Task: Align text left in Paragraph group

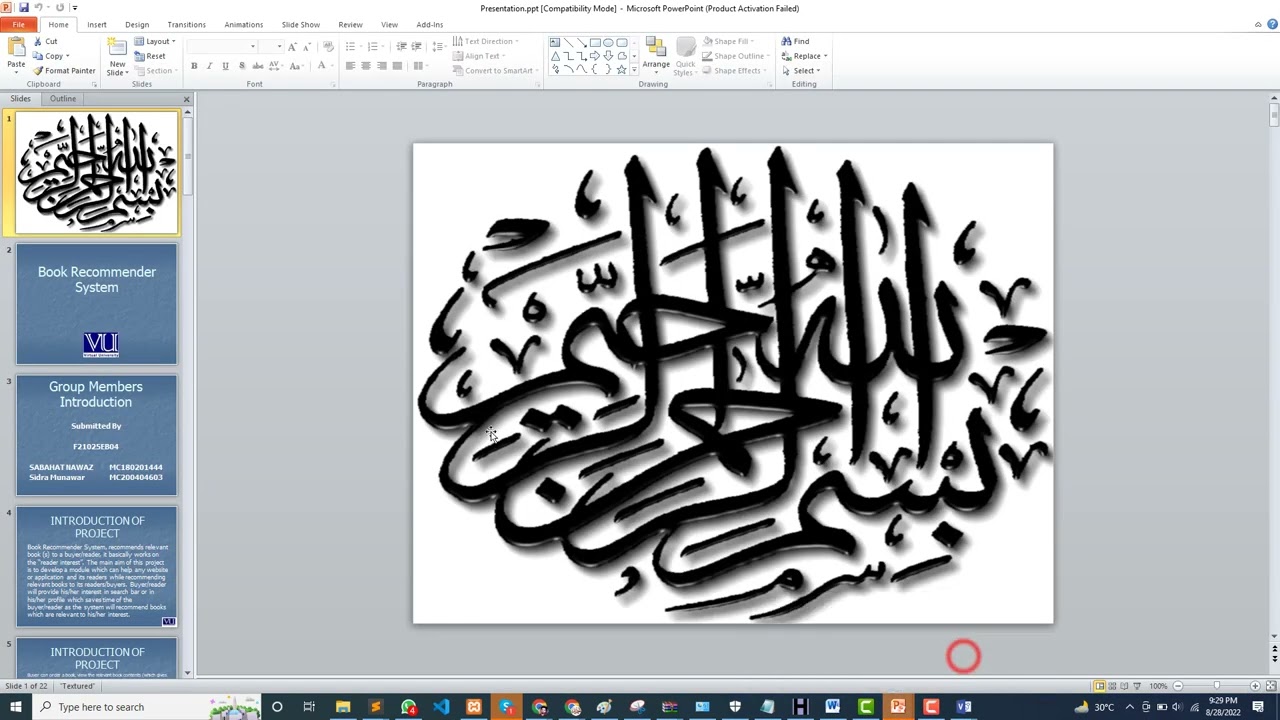Action: point(350,66)
